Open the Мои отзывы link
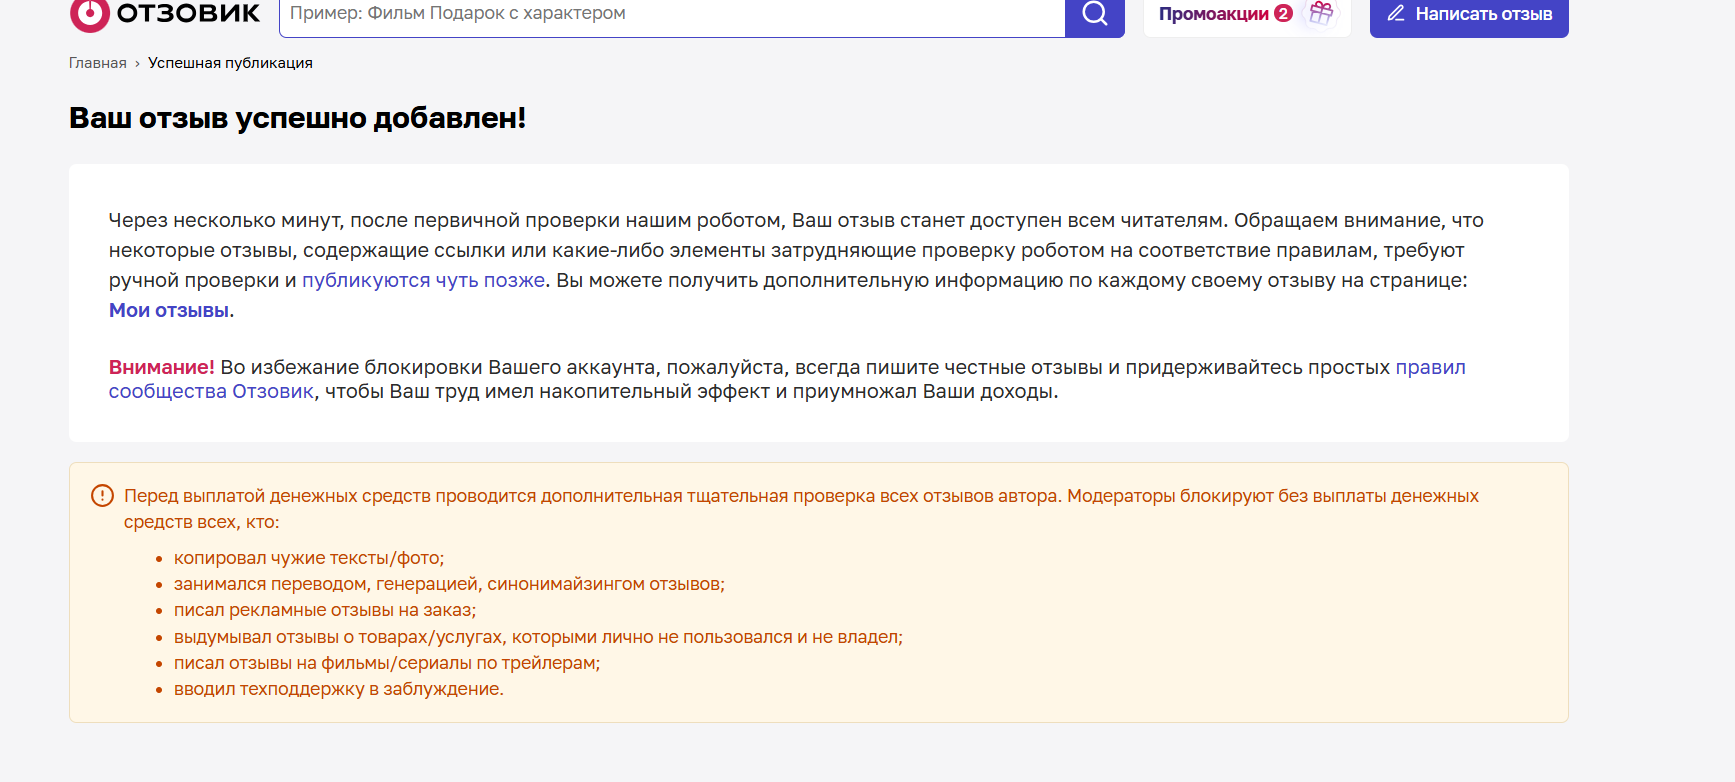 [169, 310]
